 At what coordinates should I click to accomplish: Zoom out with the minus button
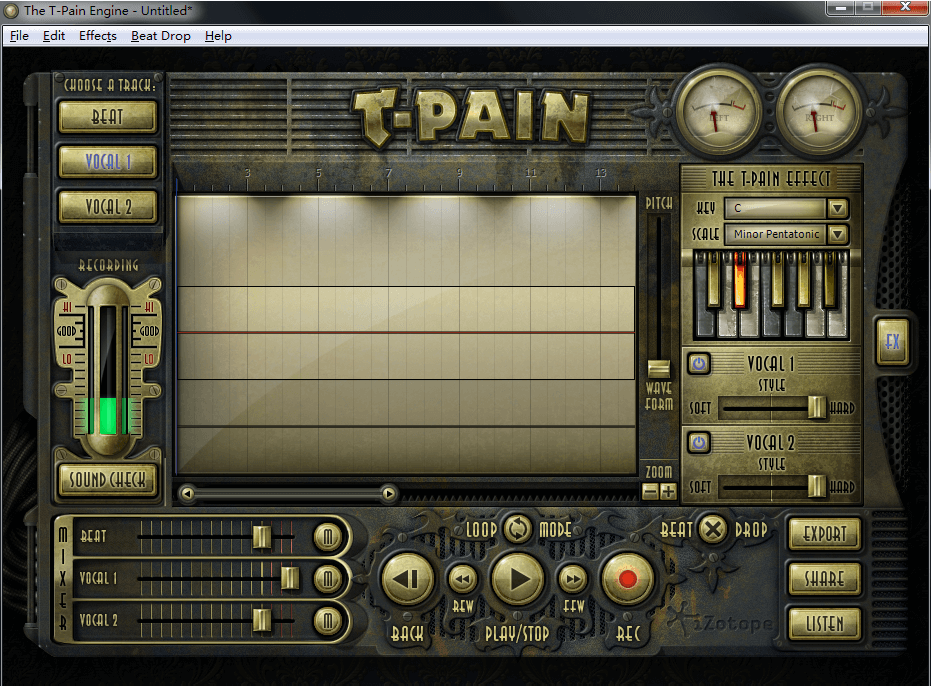pos(650,491)
